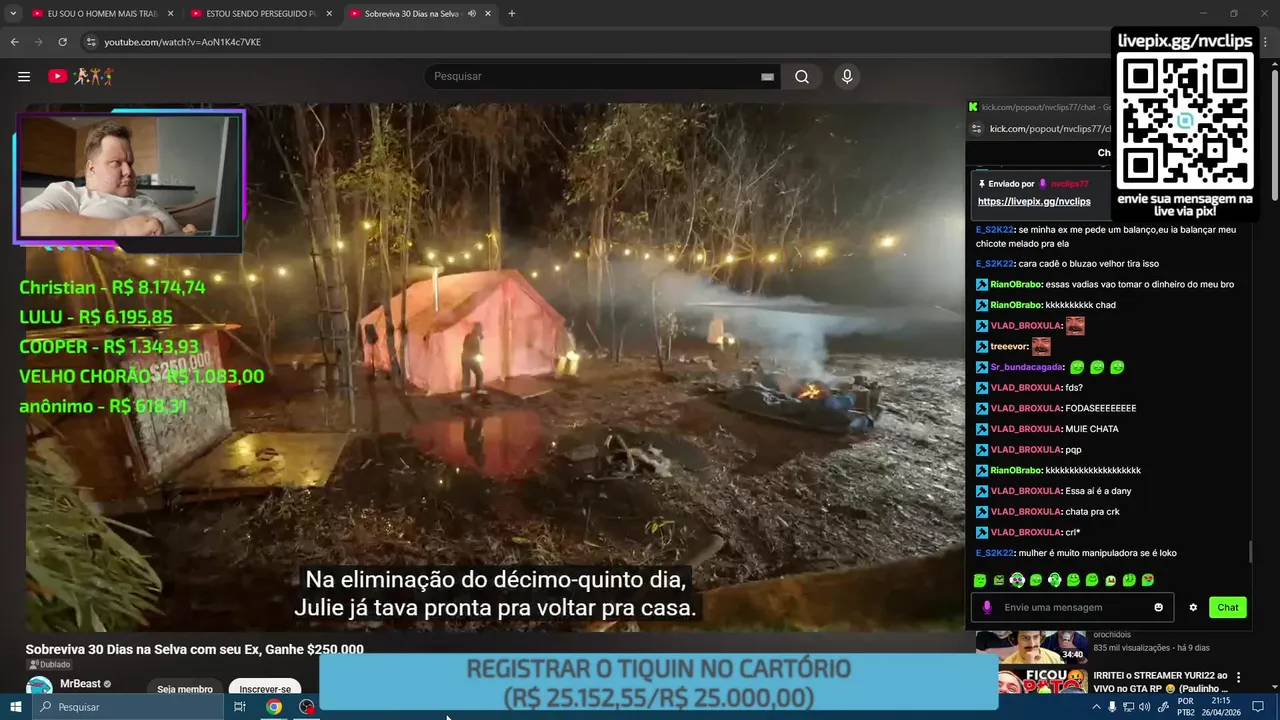Click donor entry 'Christian - R$ 8.174,74'

[x=112, y=287]
